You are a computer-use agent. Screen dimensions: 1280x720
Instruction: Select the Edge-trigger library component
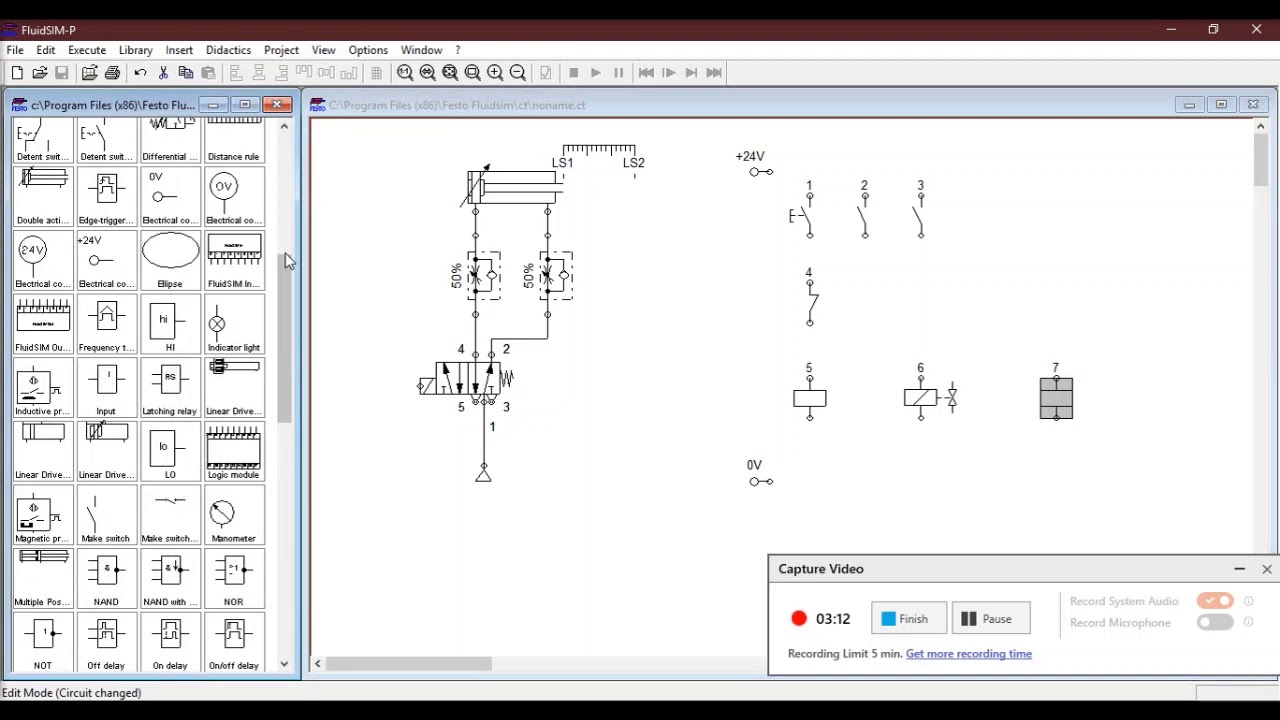pyautogui.click(x=106, y=197)
